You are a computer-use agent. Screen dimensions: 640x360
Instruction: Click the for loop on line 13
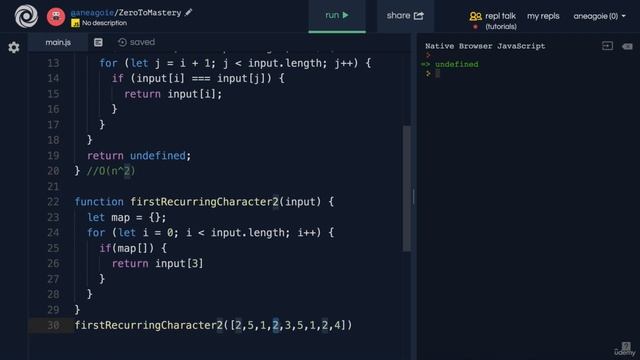pyautogui.click(x=235, y=63)
